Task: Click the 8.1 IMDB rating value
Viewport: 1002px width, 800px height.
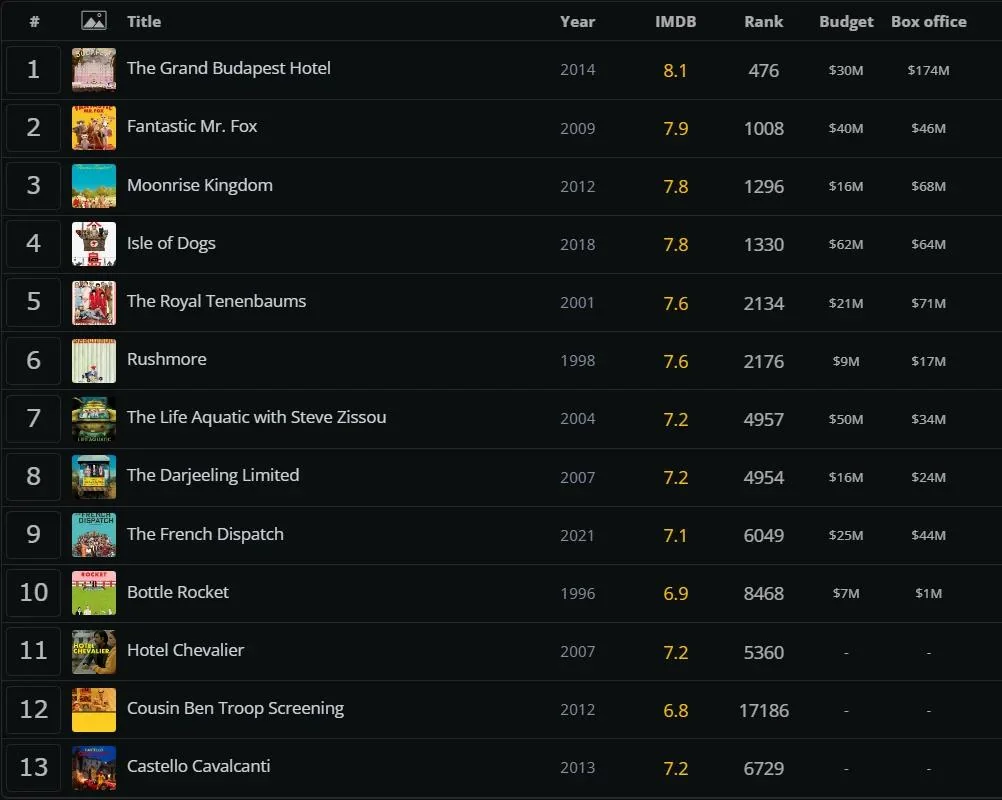Action: pyautogui.click(x=676, y=70)
